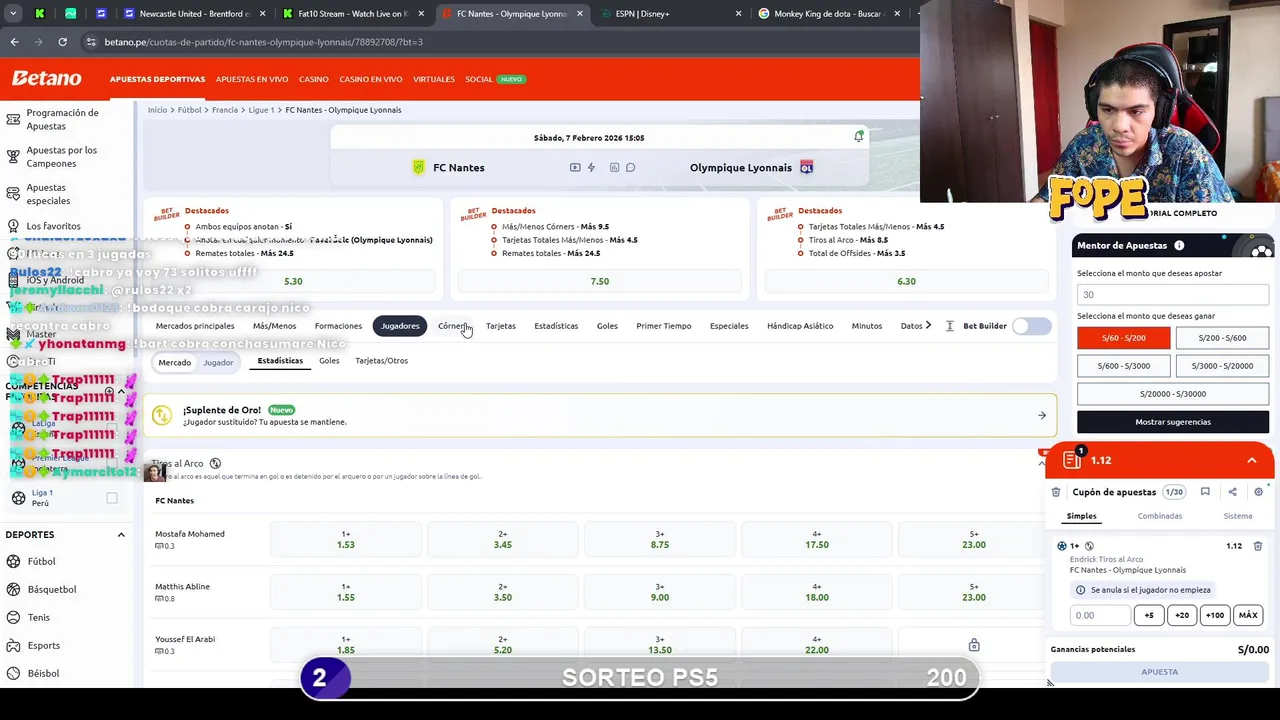The height and width of the screenshot is (720, 1280).
Task: Open the Tarjetas market tab
Action: click(x=501, y=326)
